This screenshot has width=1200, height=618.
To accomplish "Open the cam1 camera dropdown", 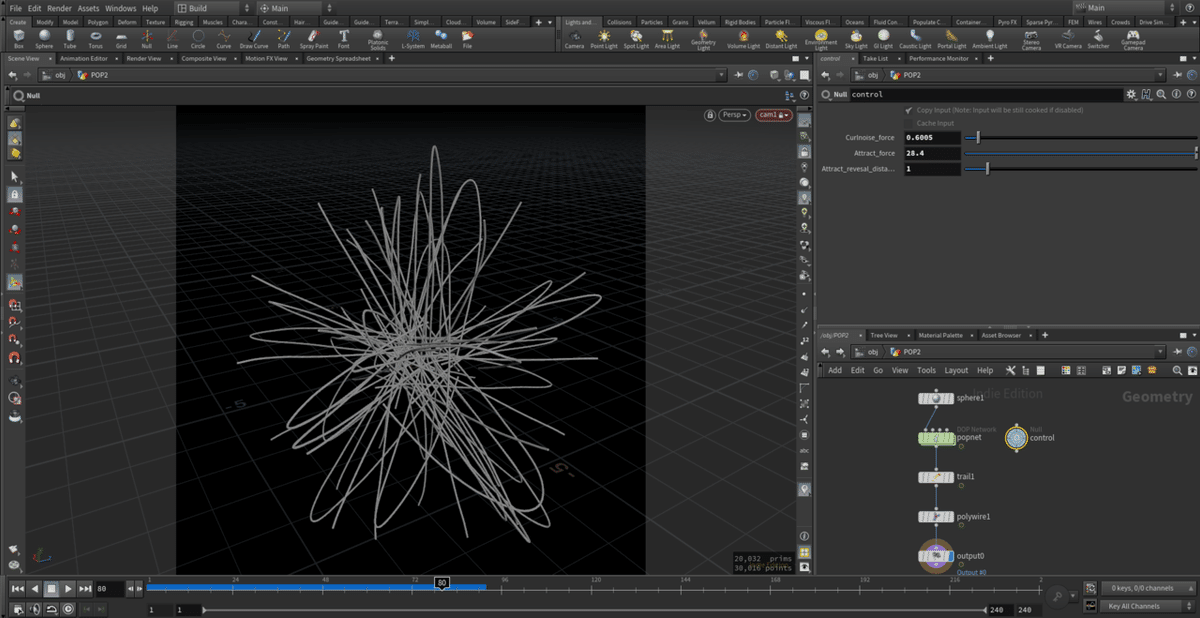I will [773, 115].
